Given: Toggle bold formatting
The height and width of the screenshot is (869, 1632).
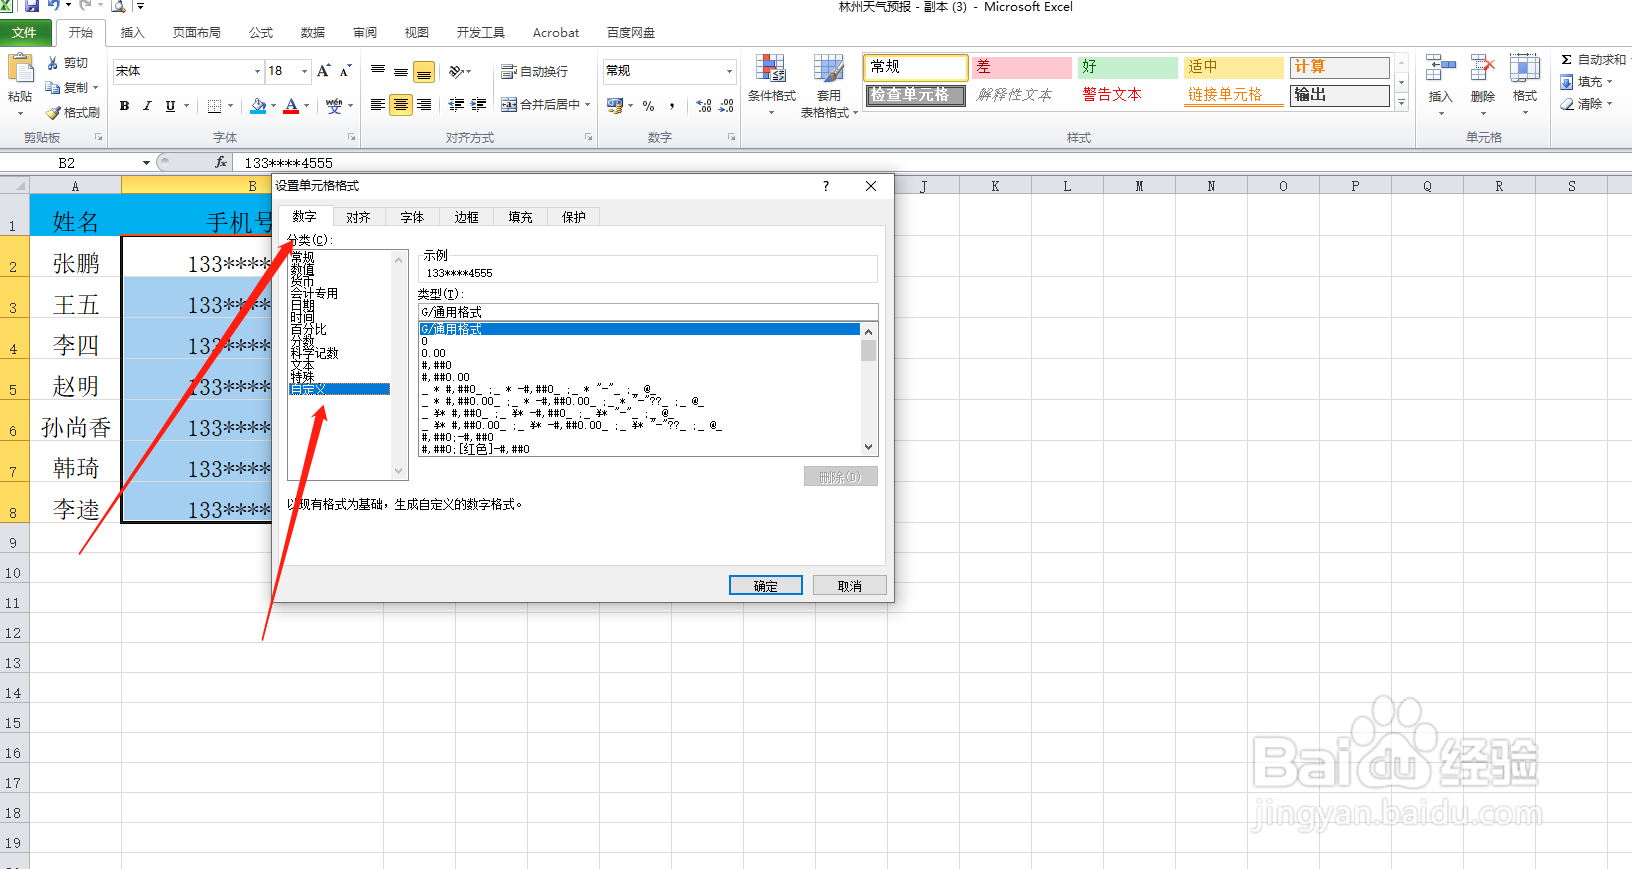Looking at the screenshot, I should coord(124,105).
